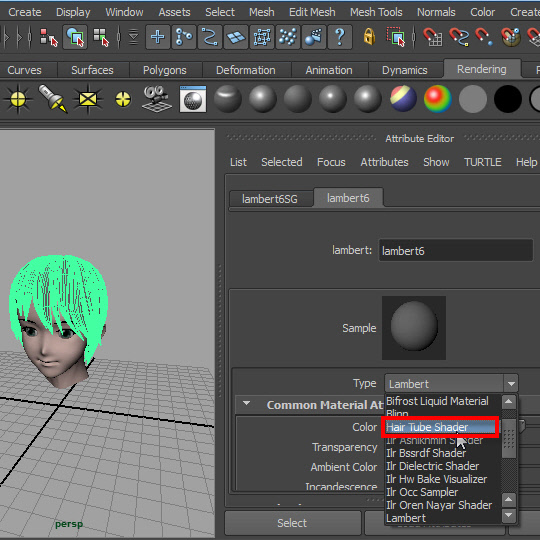Select the lambert6 tab
The width and height of the screenshot is (540, 540).
[x=348, y=198]
